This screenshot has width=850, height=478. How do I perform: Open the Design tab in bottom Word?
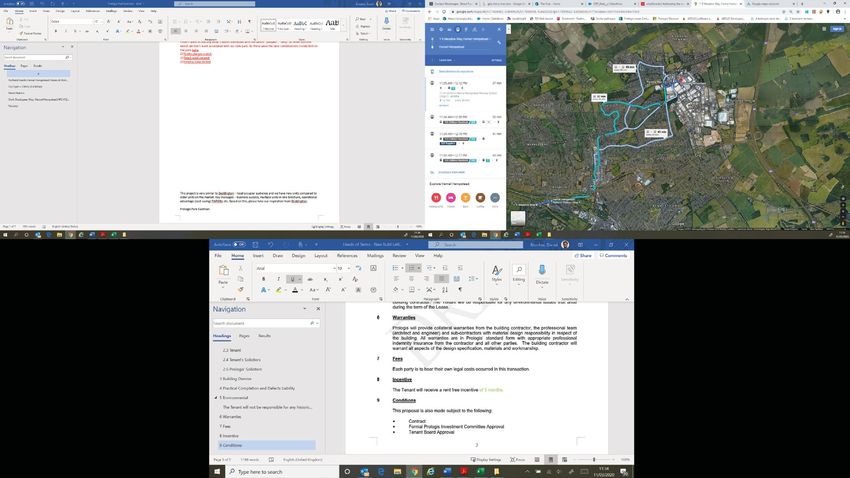click(298, 255)
